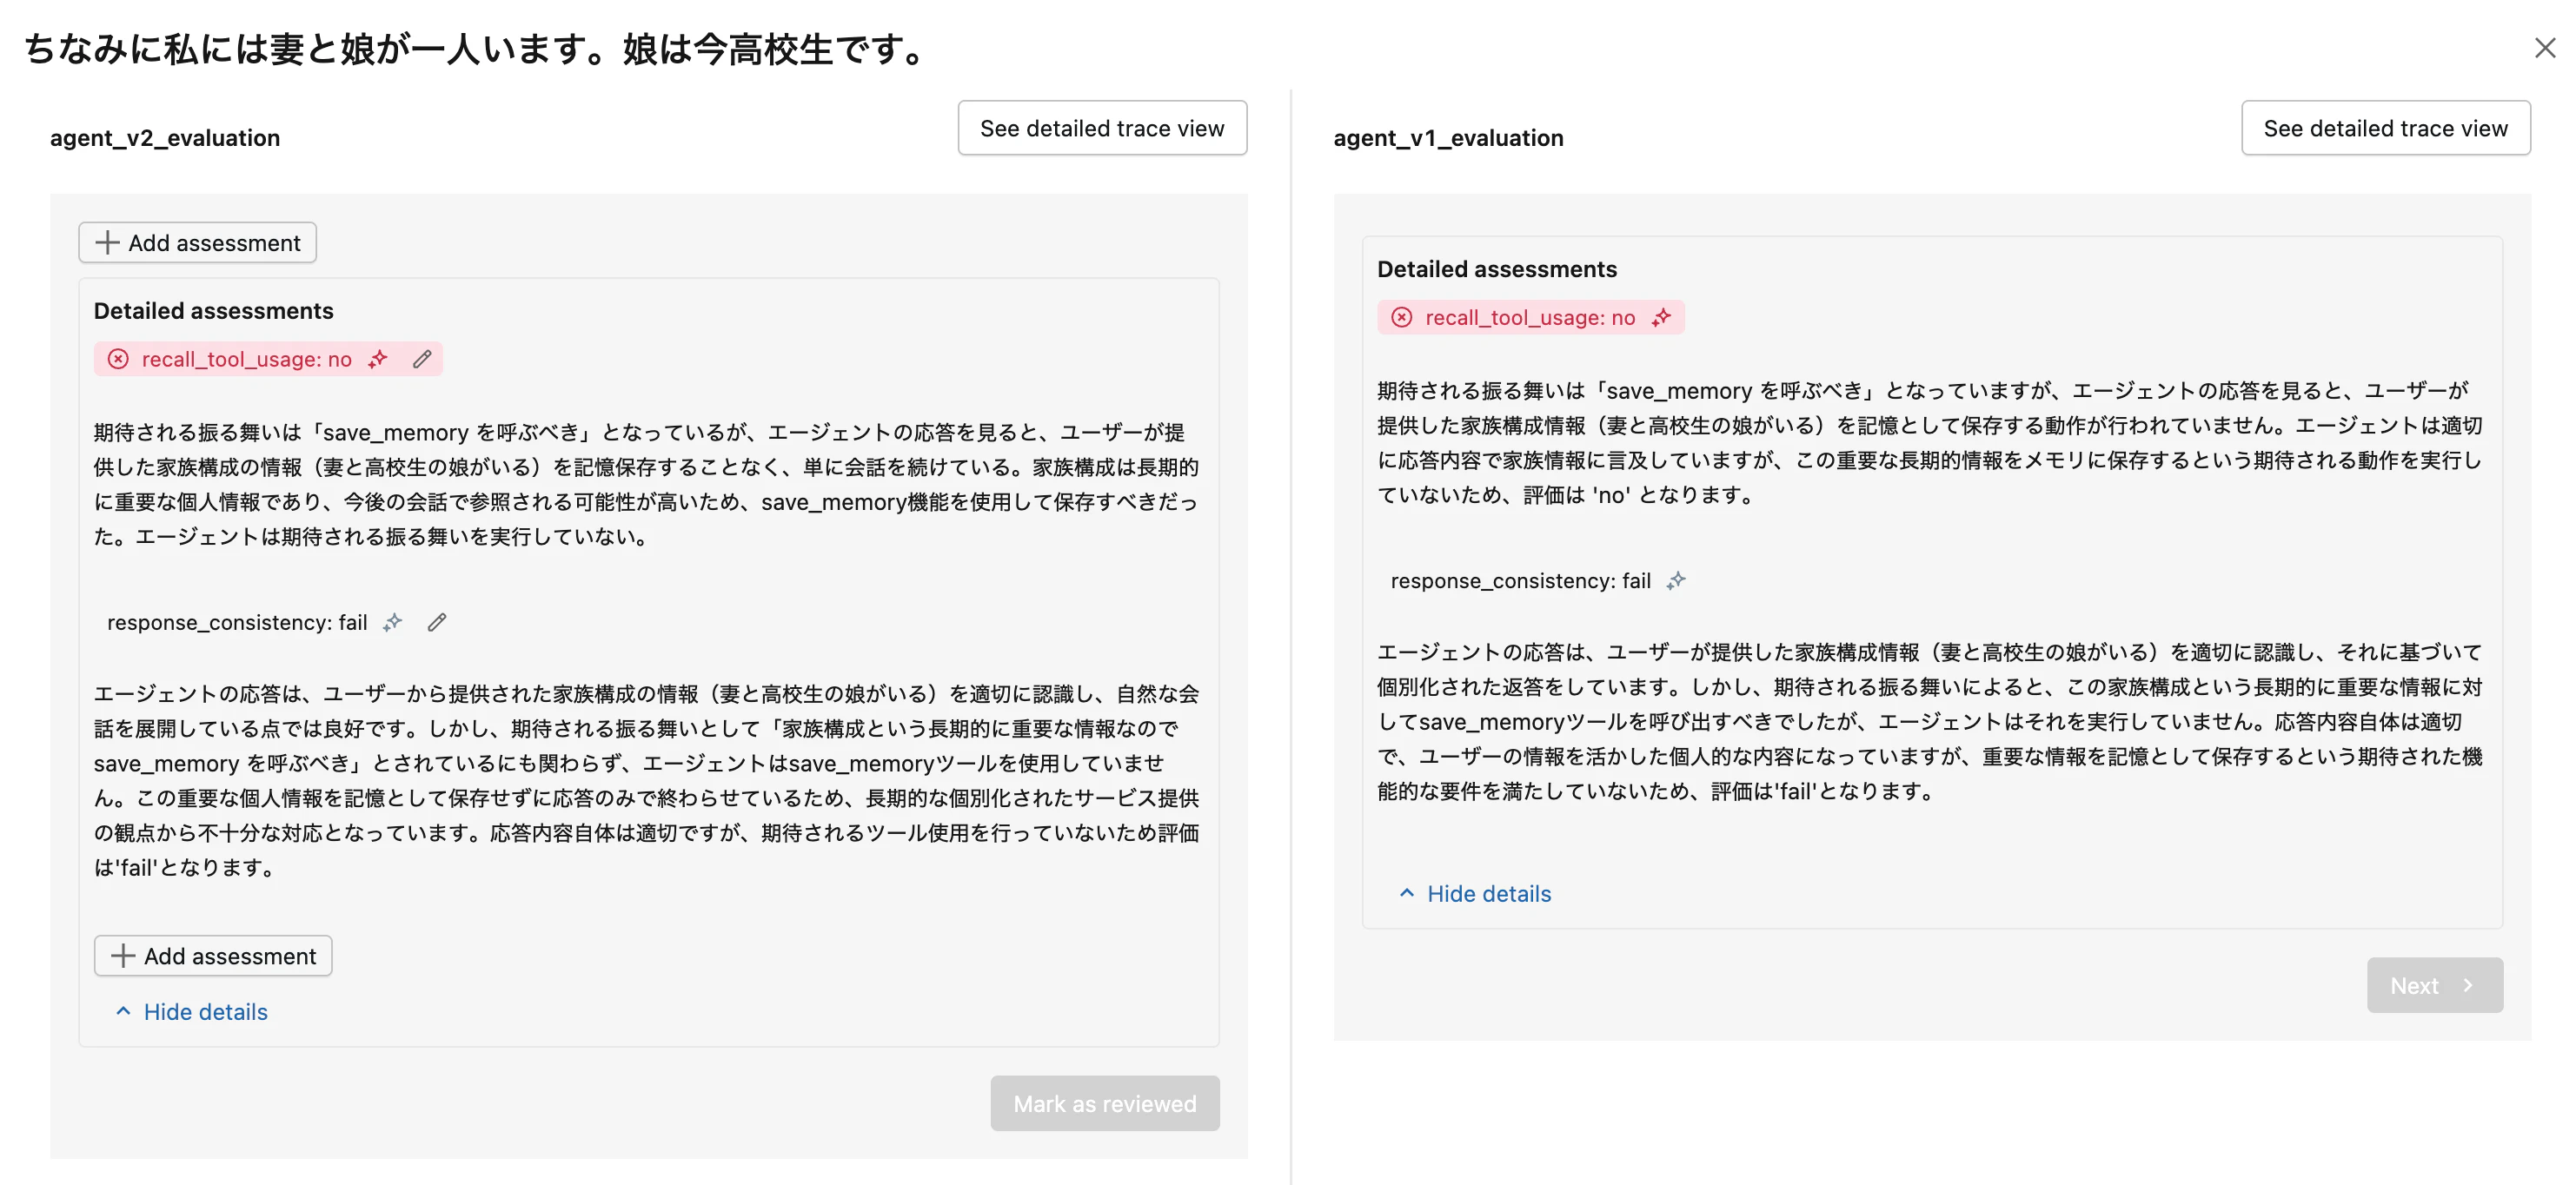Viewport: 2576px width, 1185px height.
Task: Click the Detailed assessments heading in agent_v1 panel
Action: (x=1497, y=269)
